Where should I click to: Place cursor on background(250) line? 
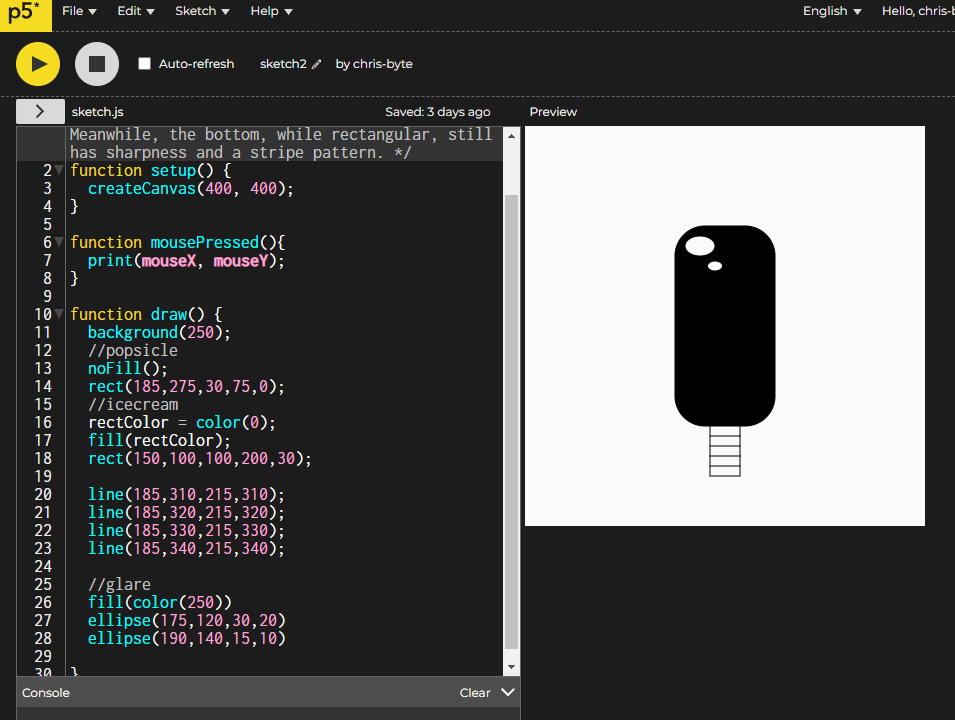159,333
